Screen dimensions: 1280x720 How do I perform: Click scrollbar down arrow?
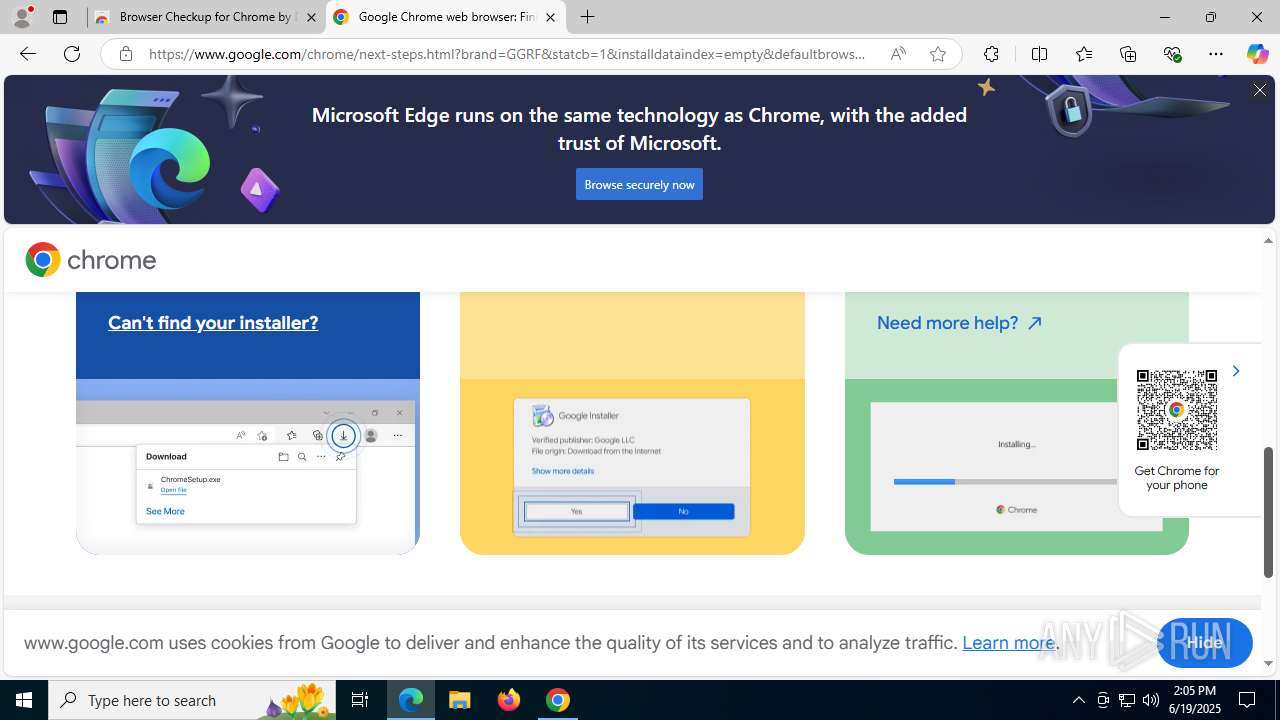(x=1268, y=663)
